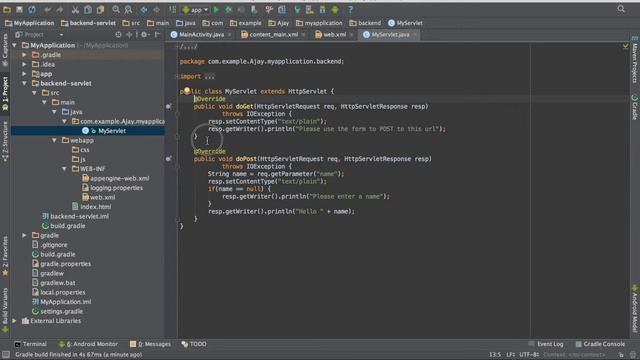Click the doPost override gutter icon

(x=169, y=159)
